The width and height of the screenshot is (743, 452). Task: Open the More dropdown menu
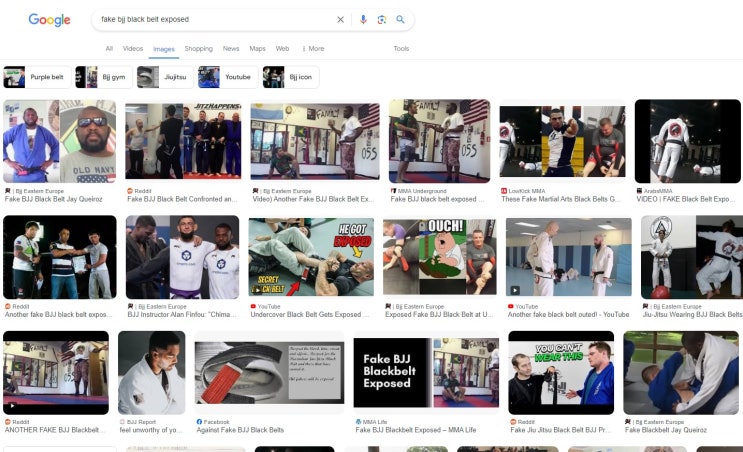(x=313, y=48)
